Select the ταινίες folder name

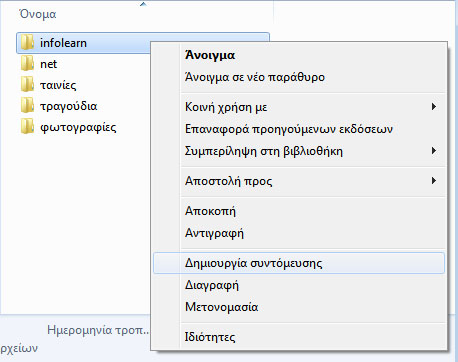58,85
